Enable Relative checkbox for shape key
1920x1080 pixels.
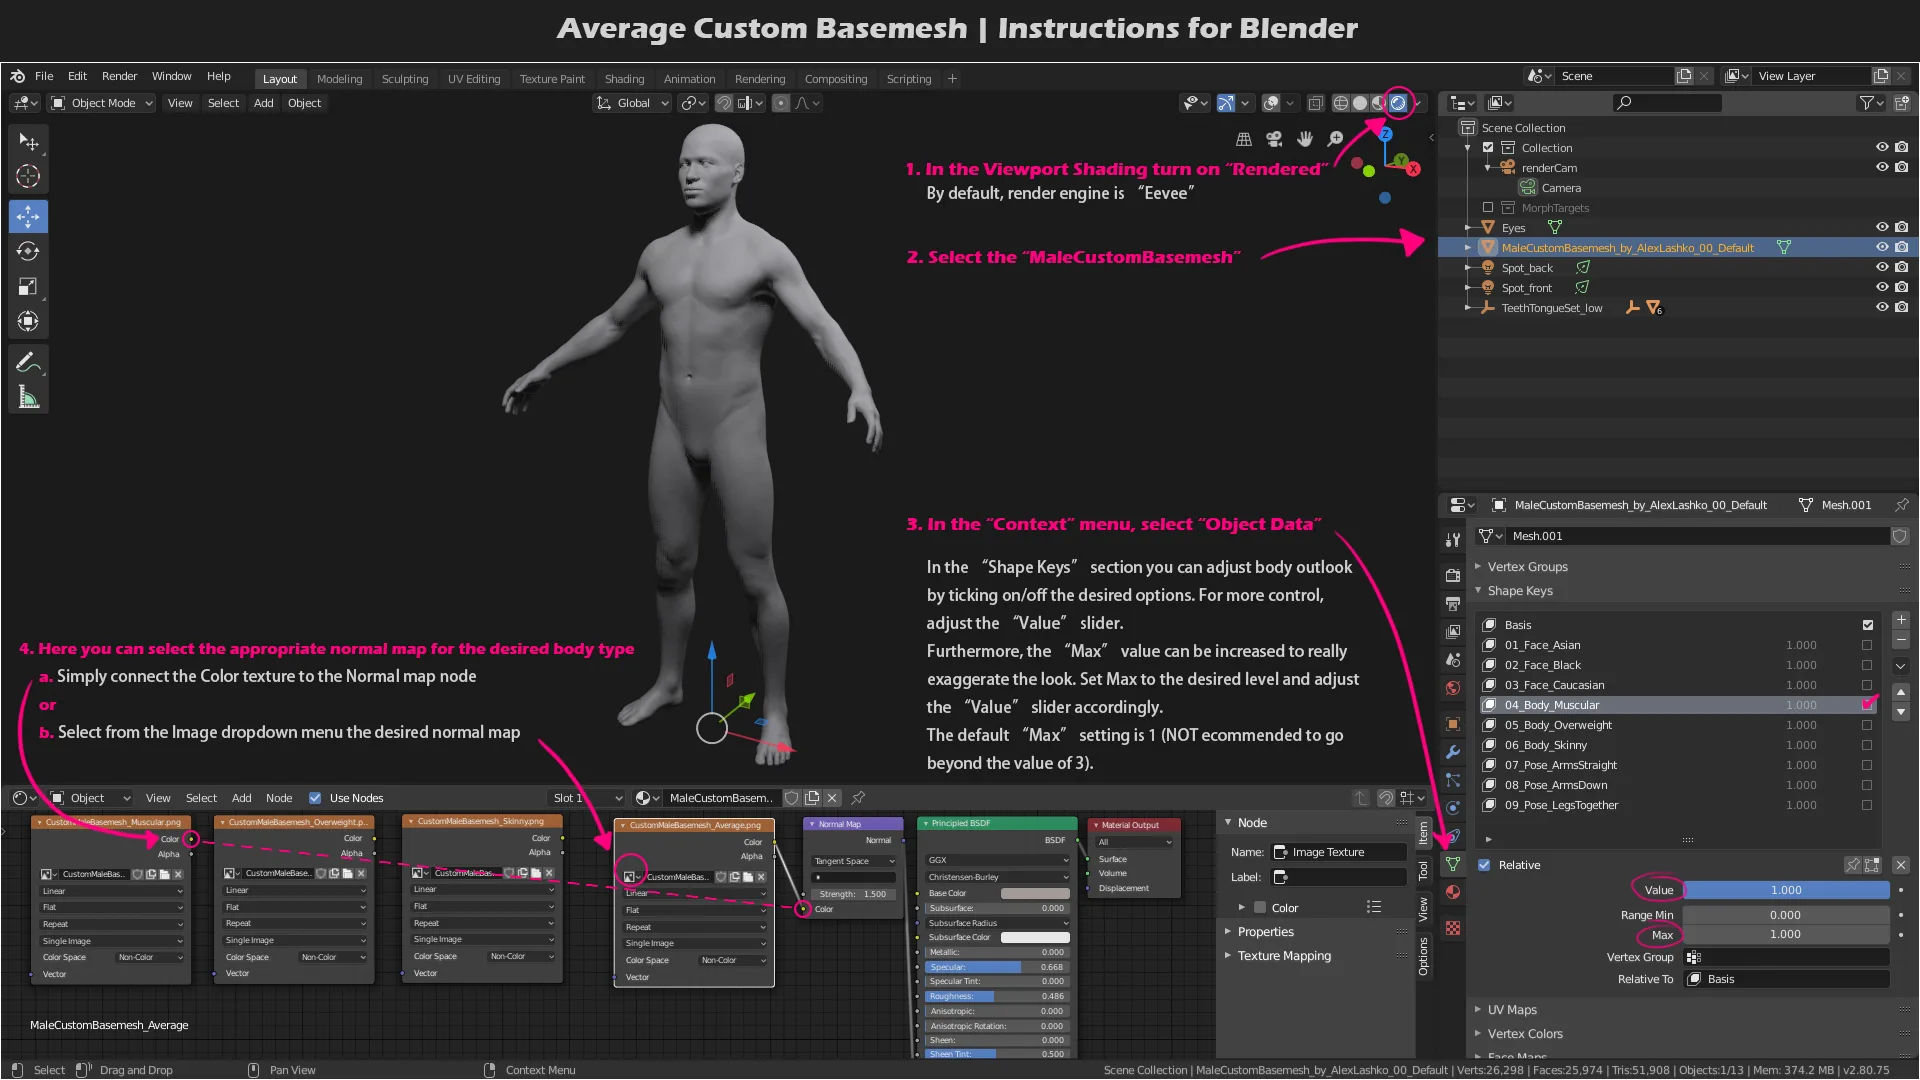tap(1484, 864)
